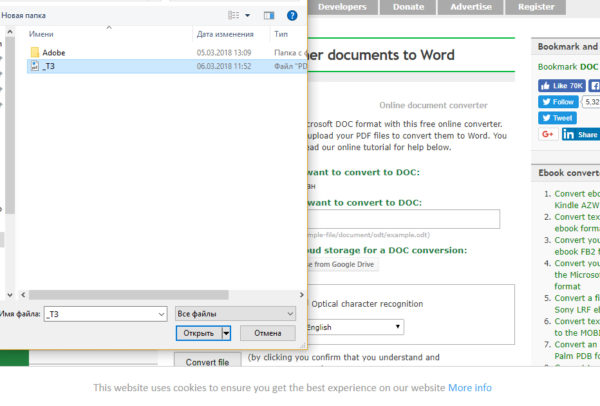Viewport: 600px width, 406px height.
Task: Open the OCR language English dropdown
Action: pos(355,327)
